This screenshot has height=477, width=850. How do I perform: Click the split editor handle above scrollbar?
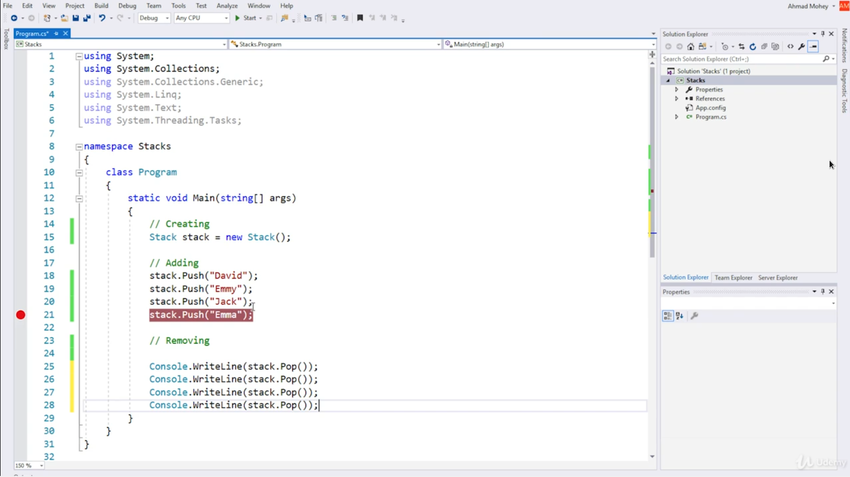tap(652, 55)
